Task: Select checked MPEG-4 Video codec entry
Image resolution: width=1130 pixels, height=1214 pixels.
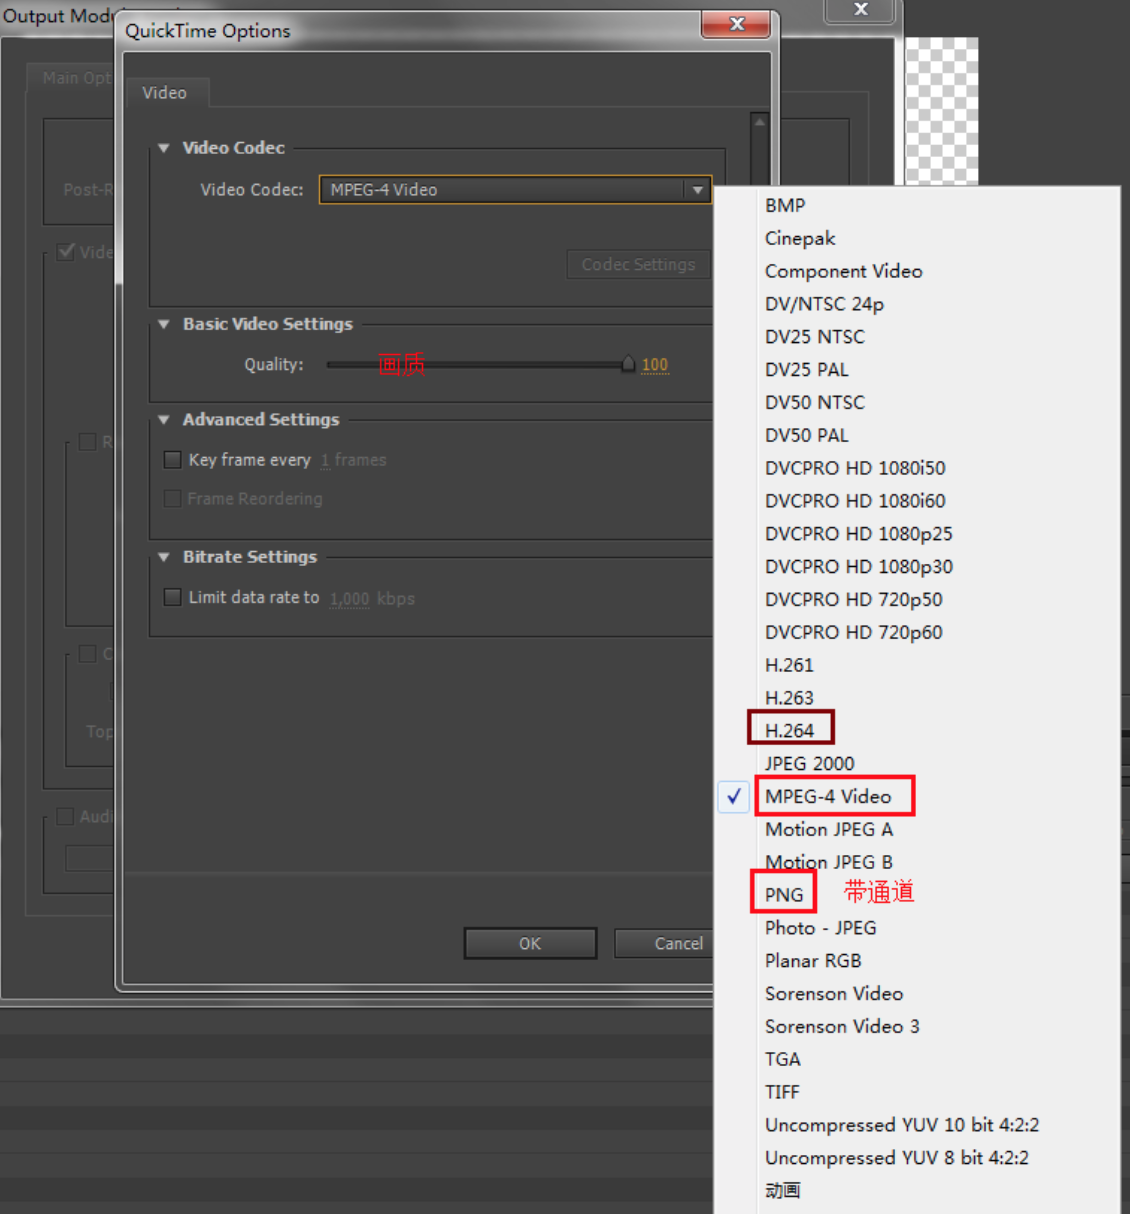Action: pyautogui.click(x=828, y=797)
